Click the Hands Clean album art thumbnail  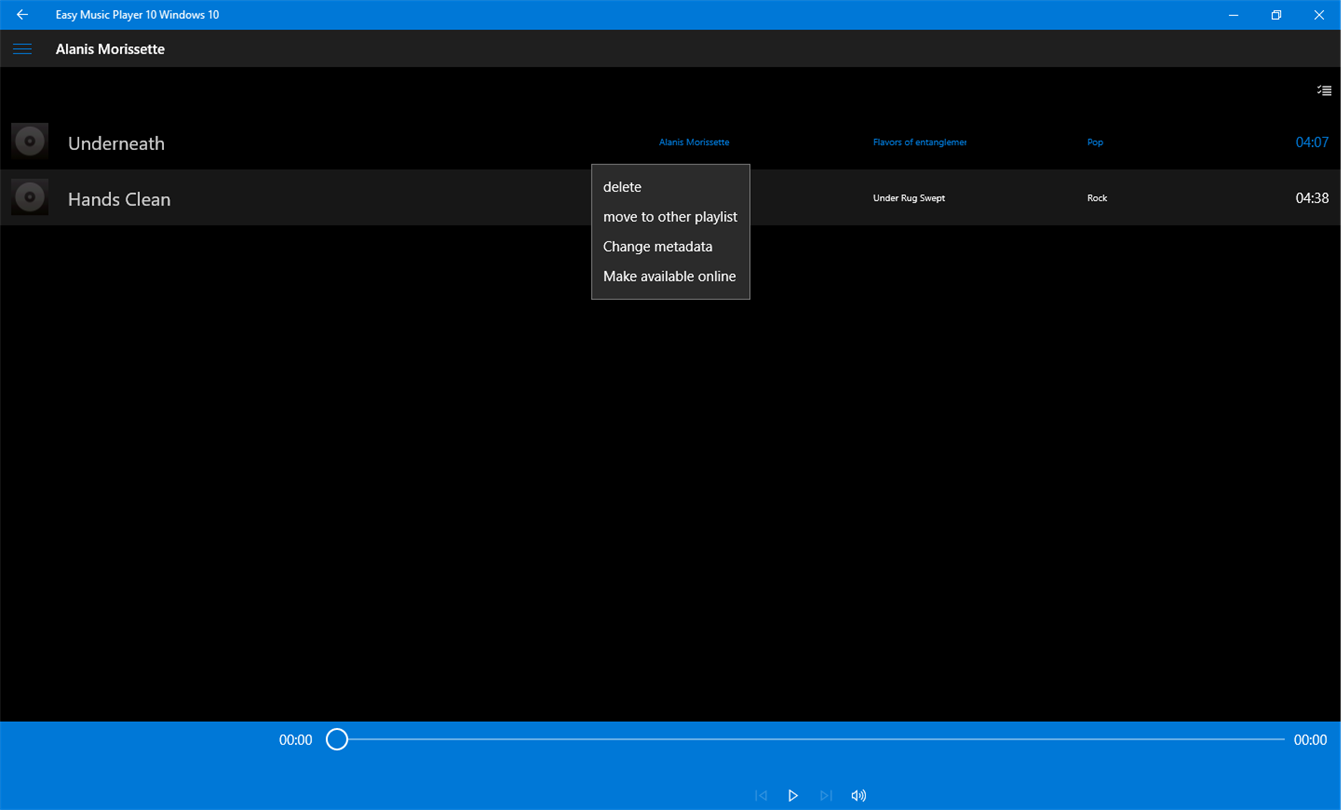[x=30, y=197]
